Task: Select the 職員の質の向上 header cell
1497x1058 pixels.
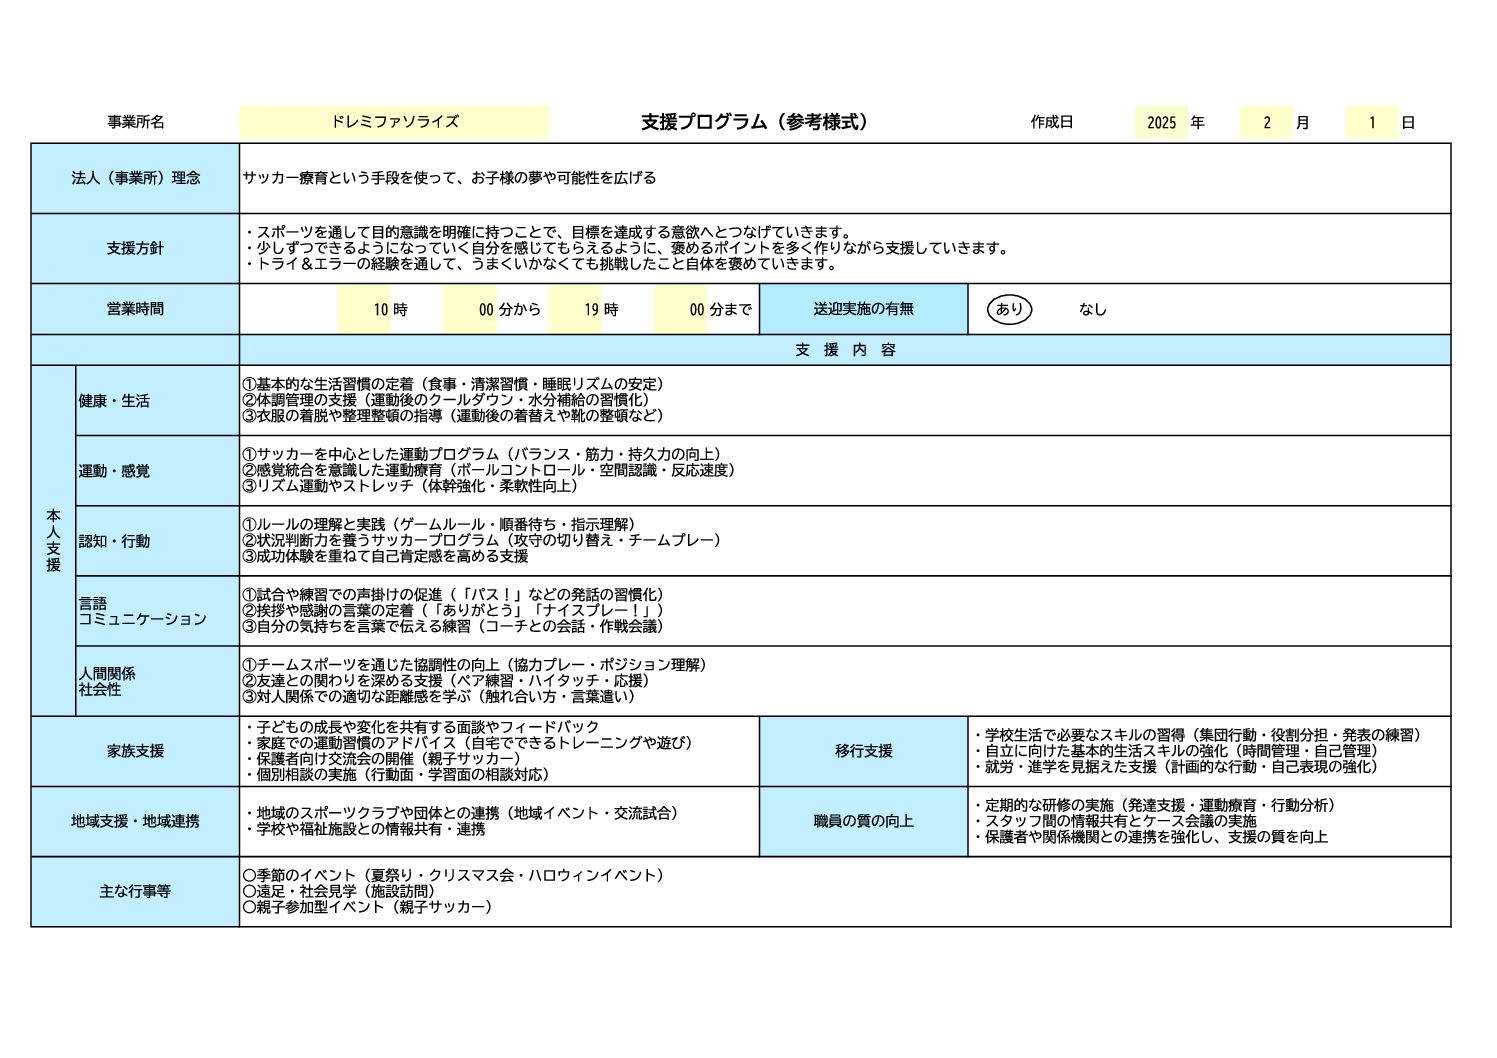Action: [864, 821]
